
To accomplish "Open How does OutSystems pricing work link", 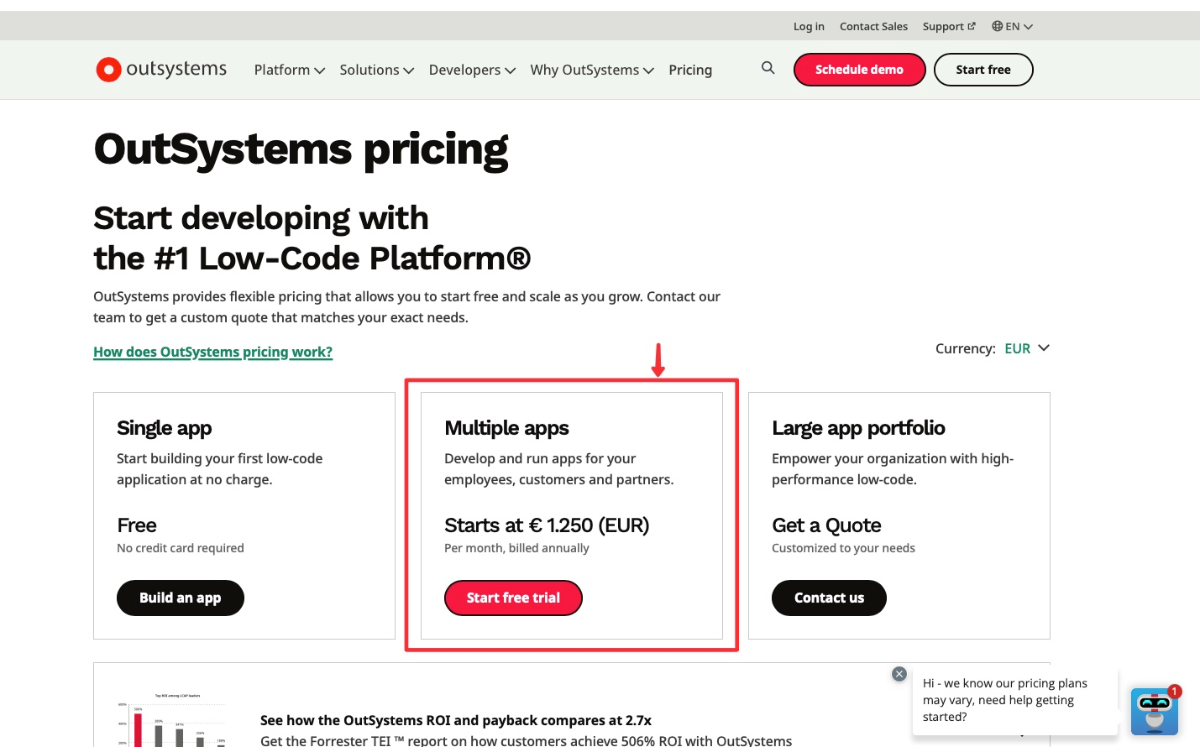I will tap(213, 352).
